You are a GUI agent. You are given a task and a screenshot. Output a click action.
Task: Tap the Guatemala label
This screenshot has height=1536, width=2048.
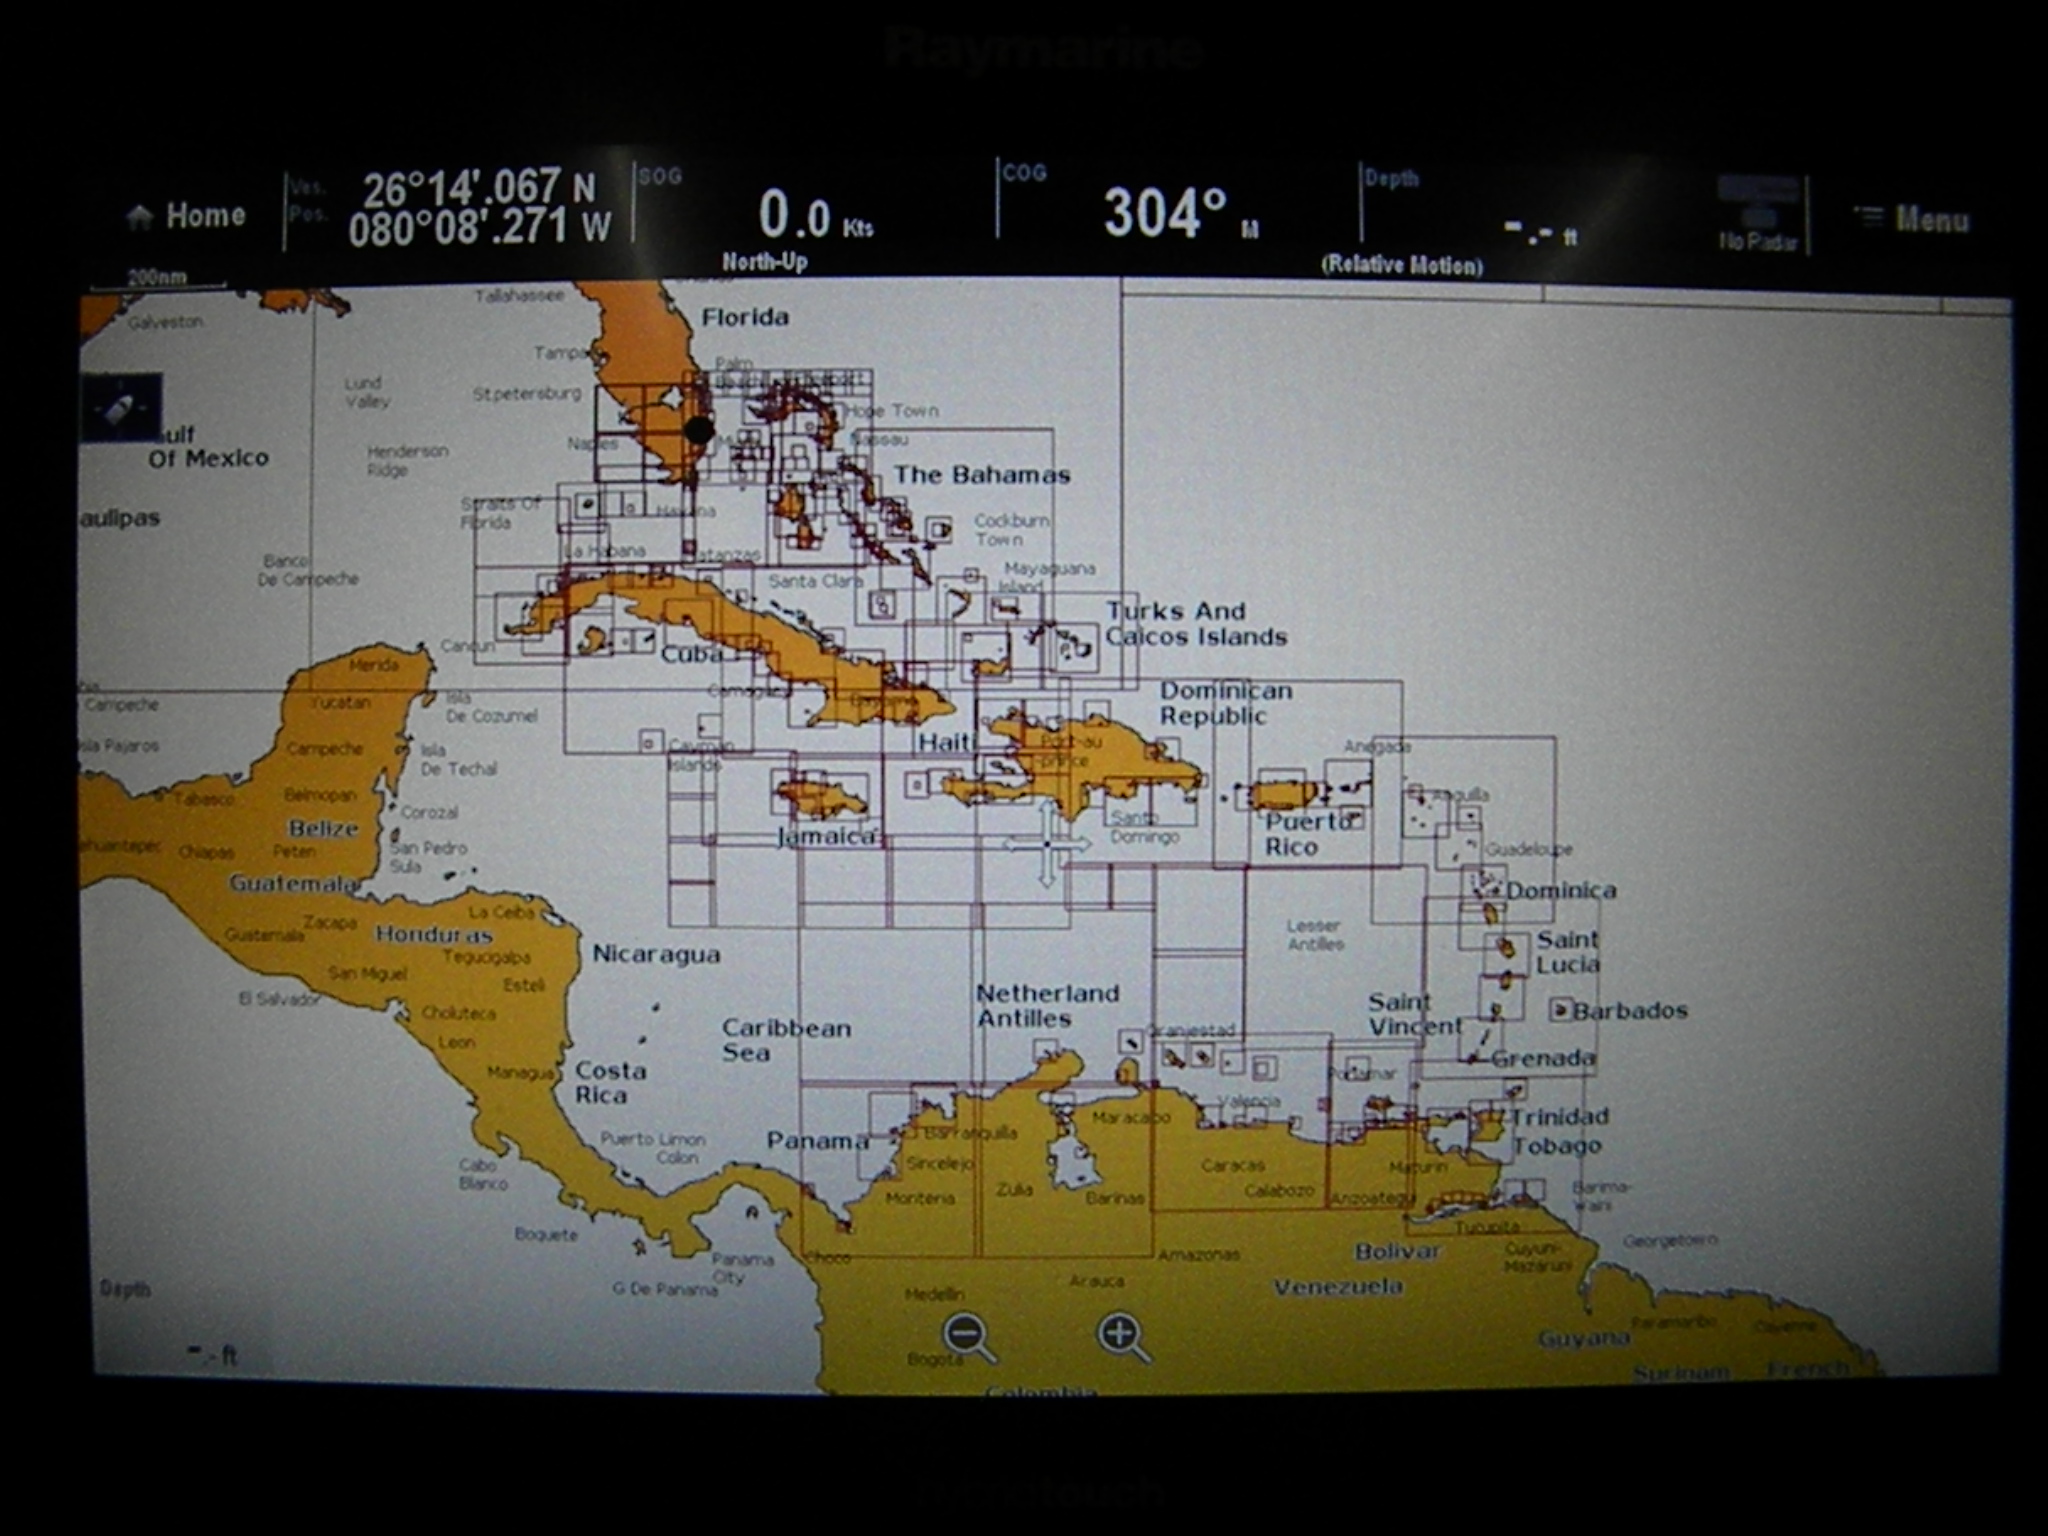(x=293, y=884)
